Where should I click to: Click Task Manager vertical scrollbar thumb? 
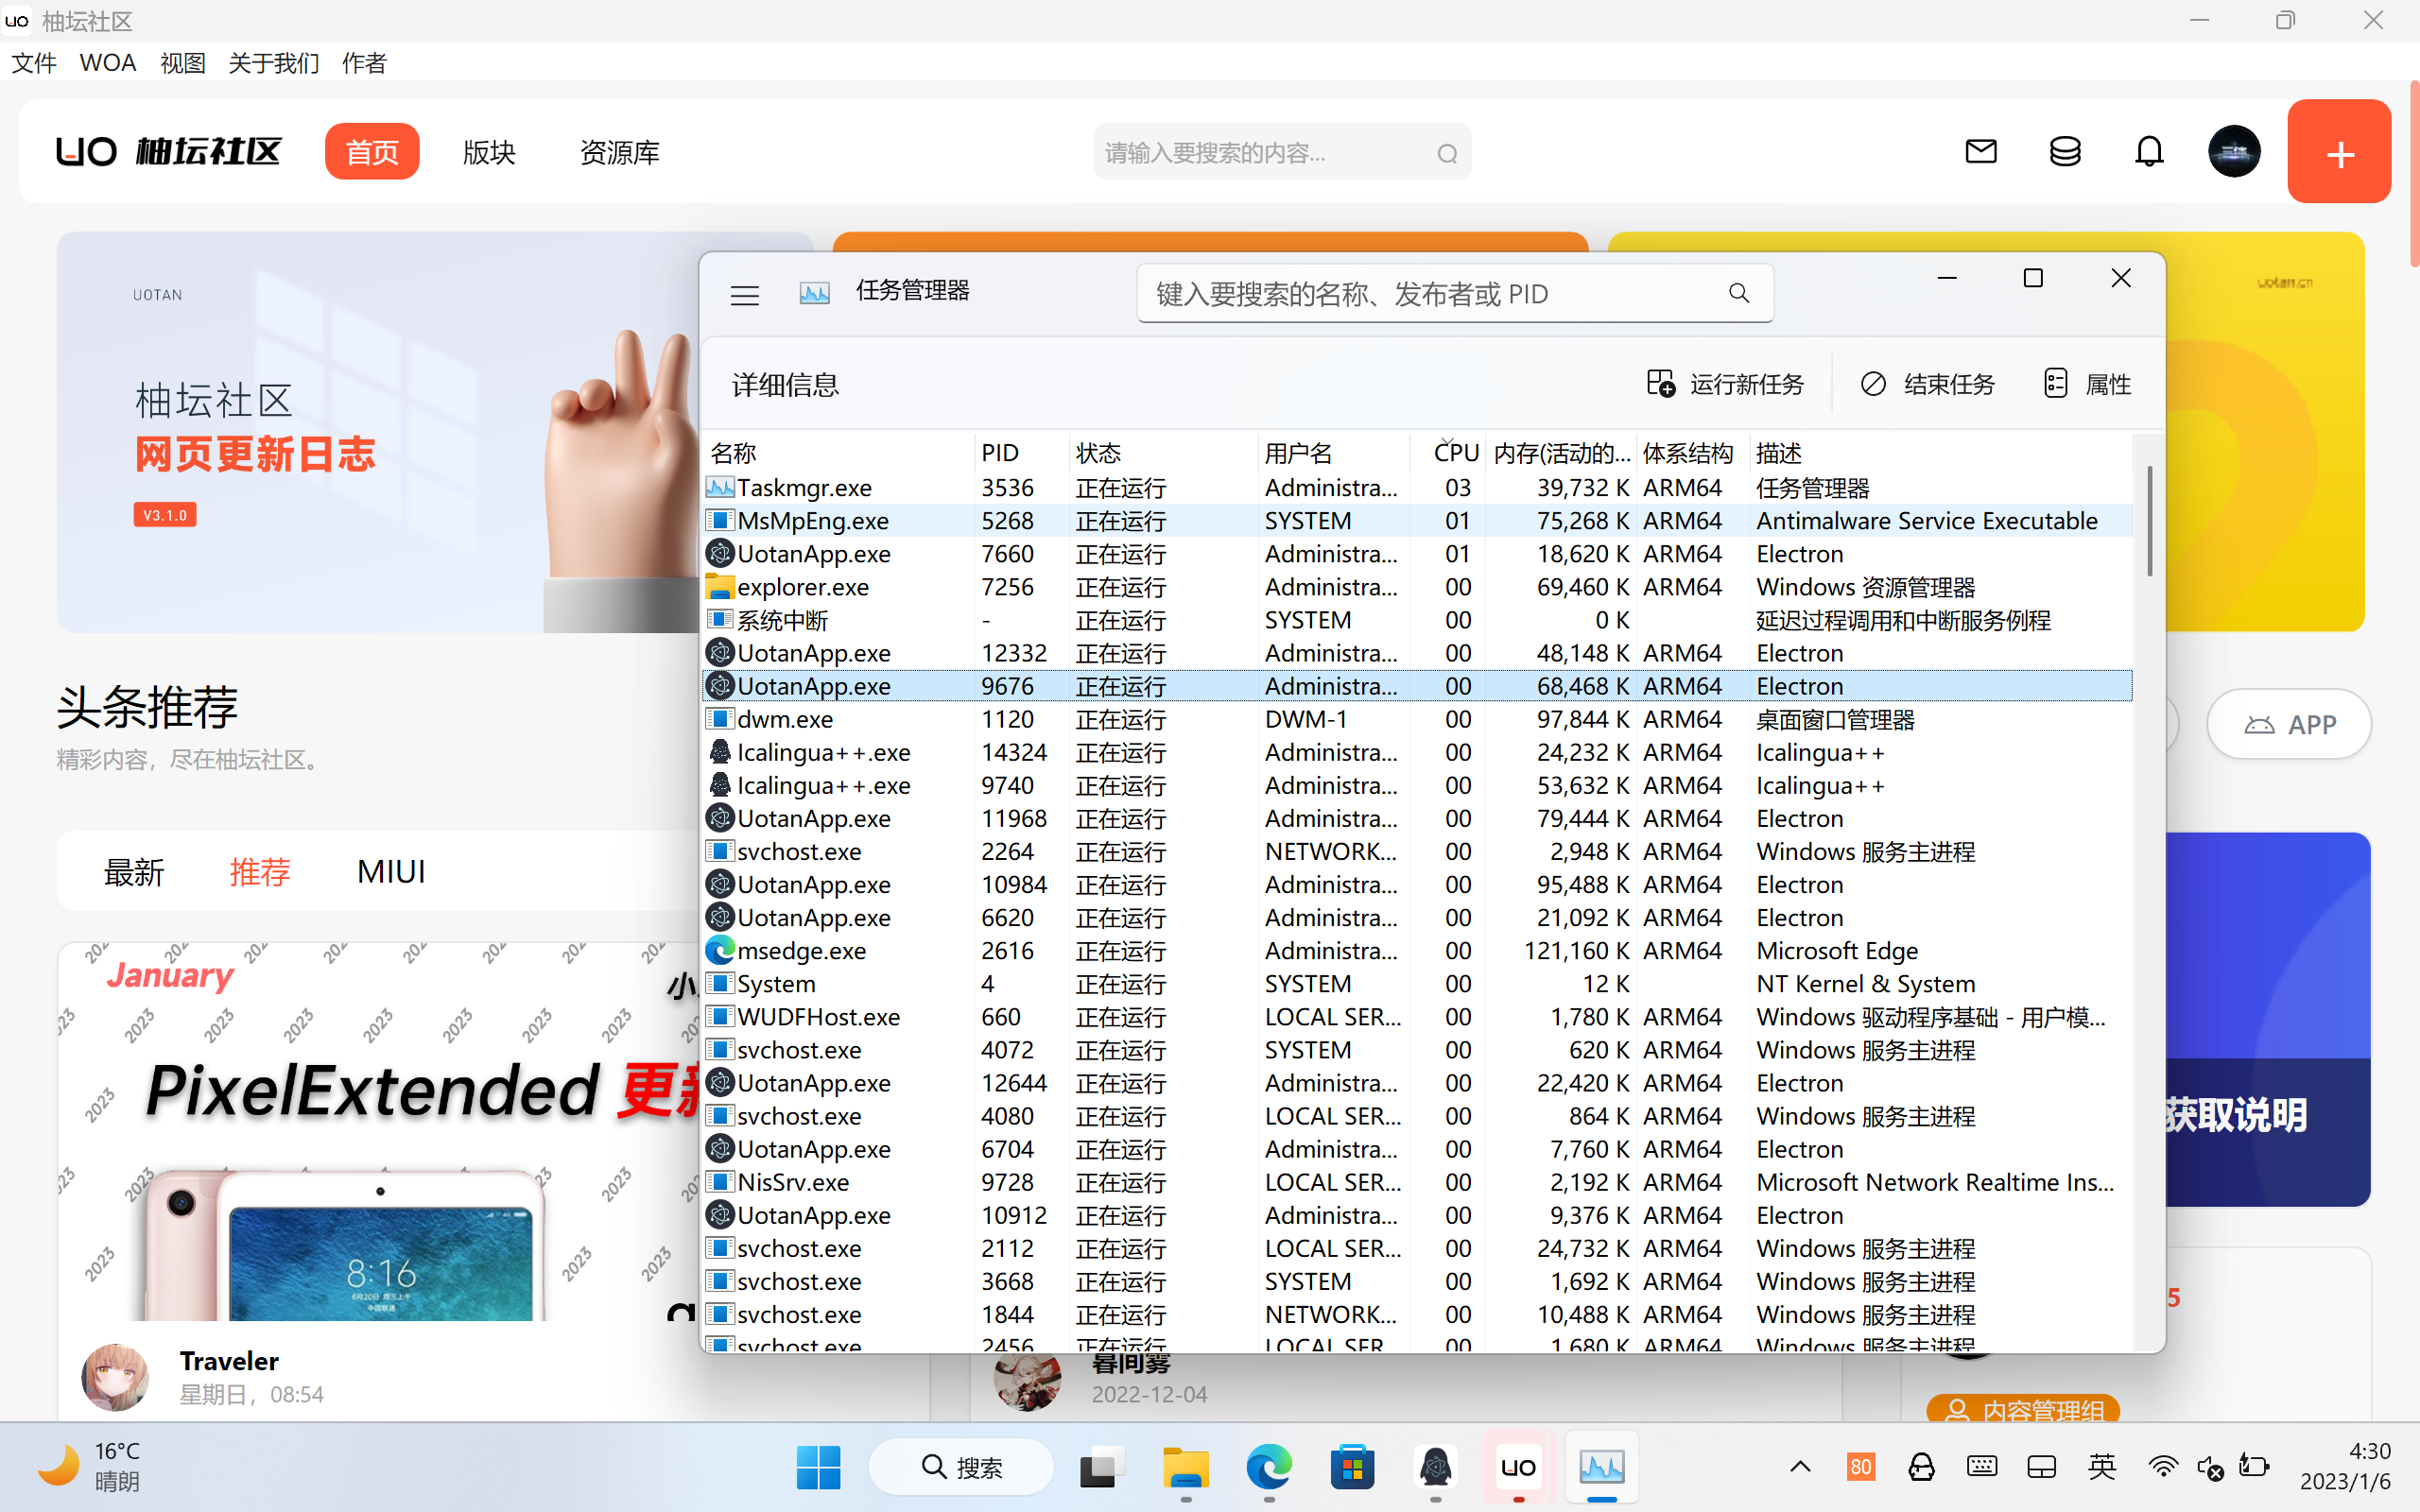[x=2149, y=520]
